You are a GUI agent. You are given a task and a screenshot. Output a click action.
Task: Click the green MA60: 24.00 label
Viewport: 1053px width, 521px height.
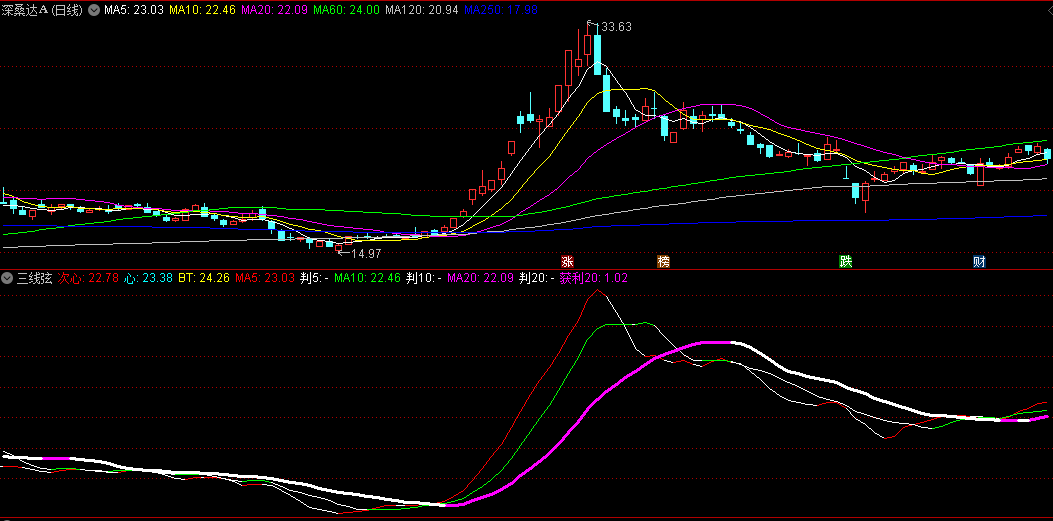pos(347,10)
